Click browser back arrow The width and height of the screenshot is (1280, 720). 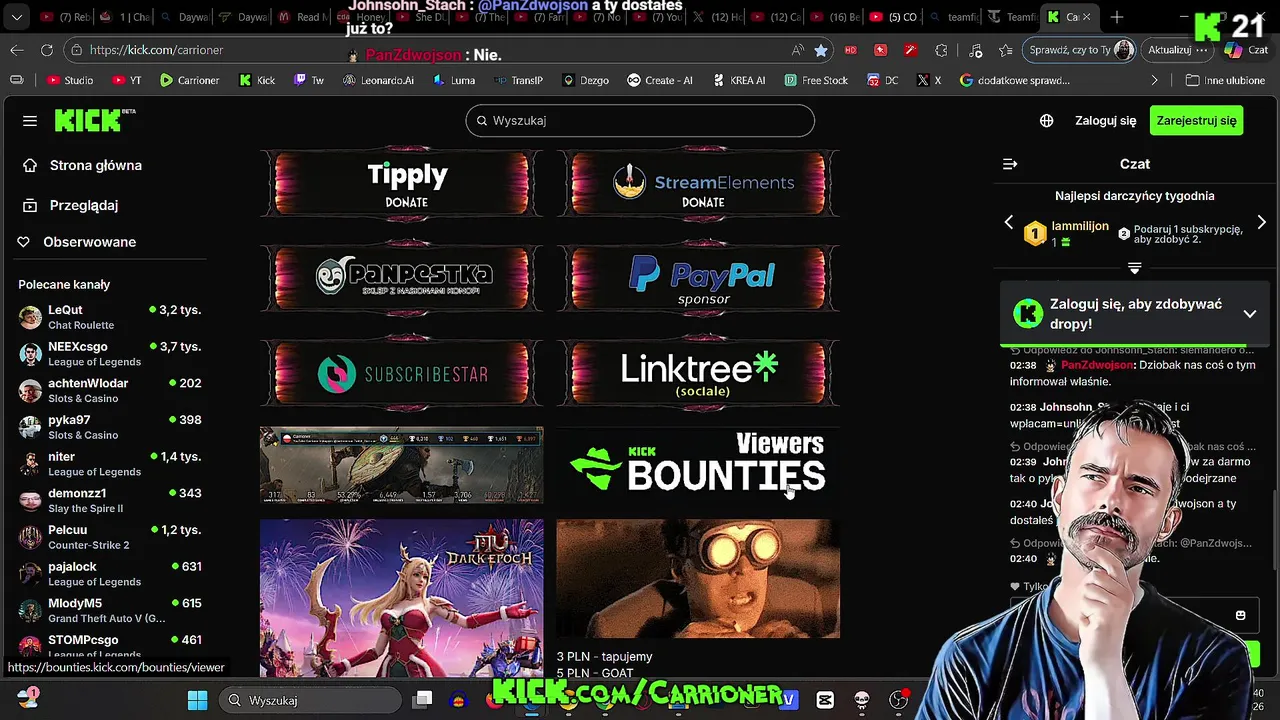tap(17, 50)
